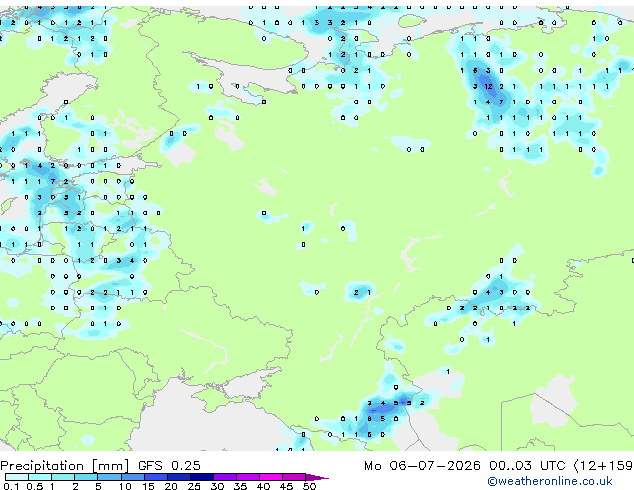The width and height of the screenshot is (634, 490).
Task: Click the over-50 mm arrow tip of legend
Action: coord(317,477)
